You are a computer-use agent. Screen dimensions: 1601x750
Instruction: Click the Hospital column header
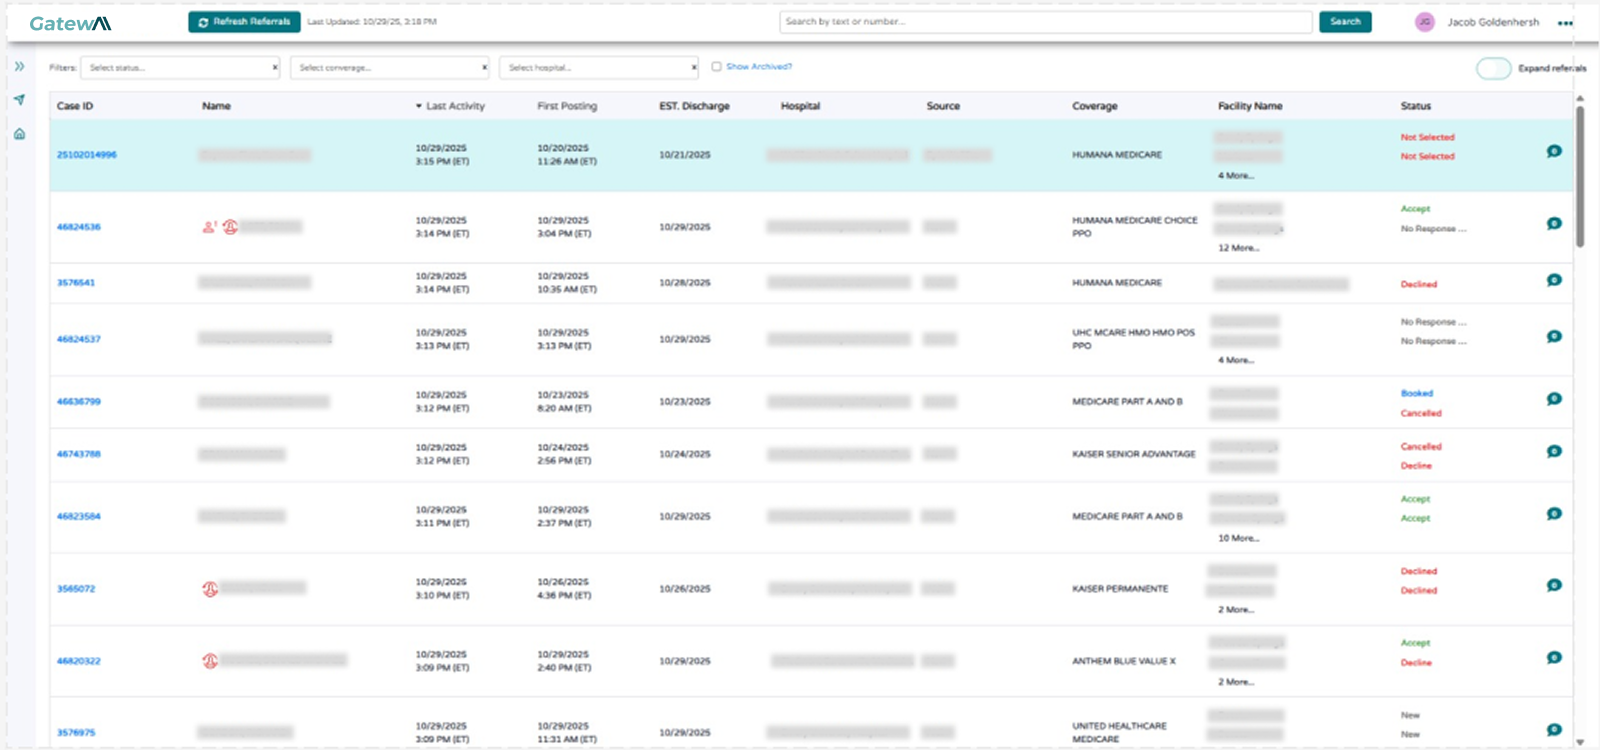[800, 106]
